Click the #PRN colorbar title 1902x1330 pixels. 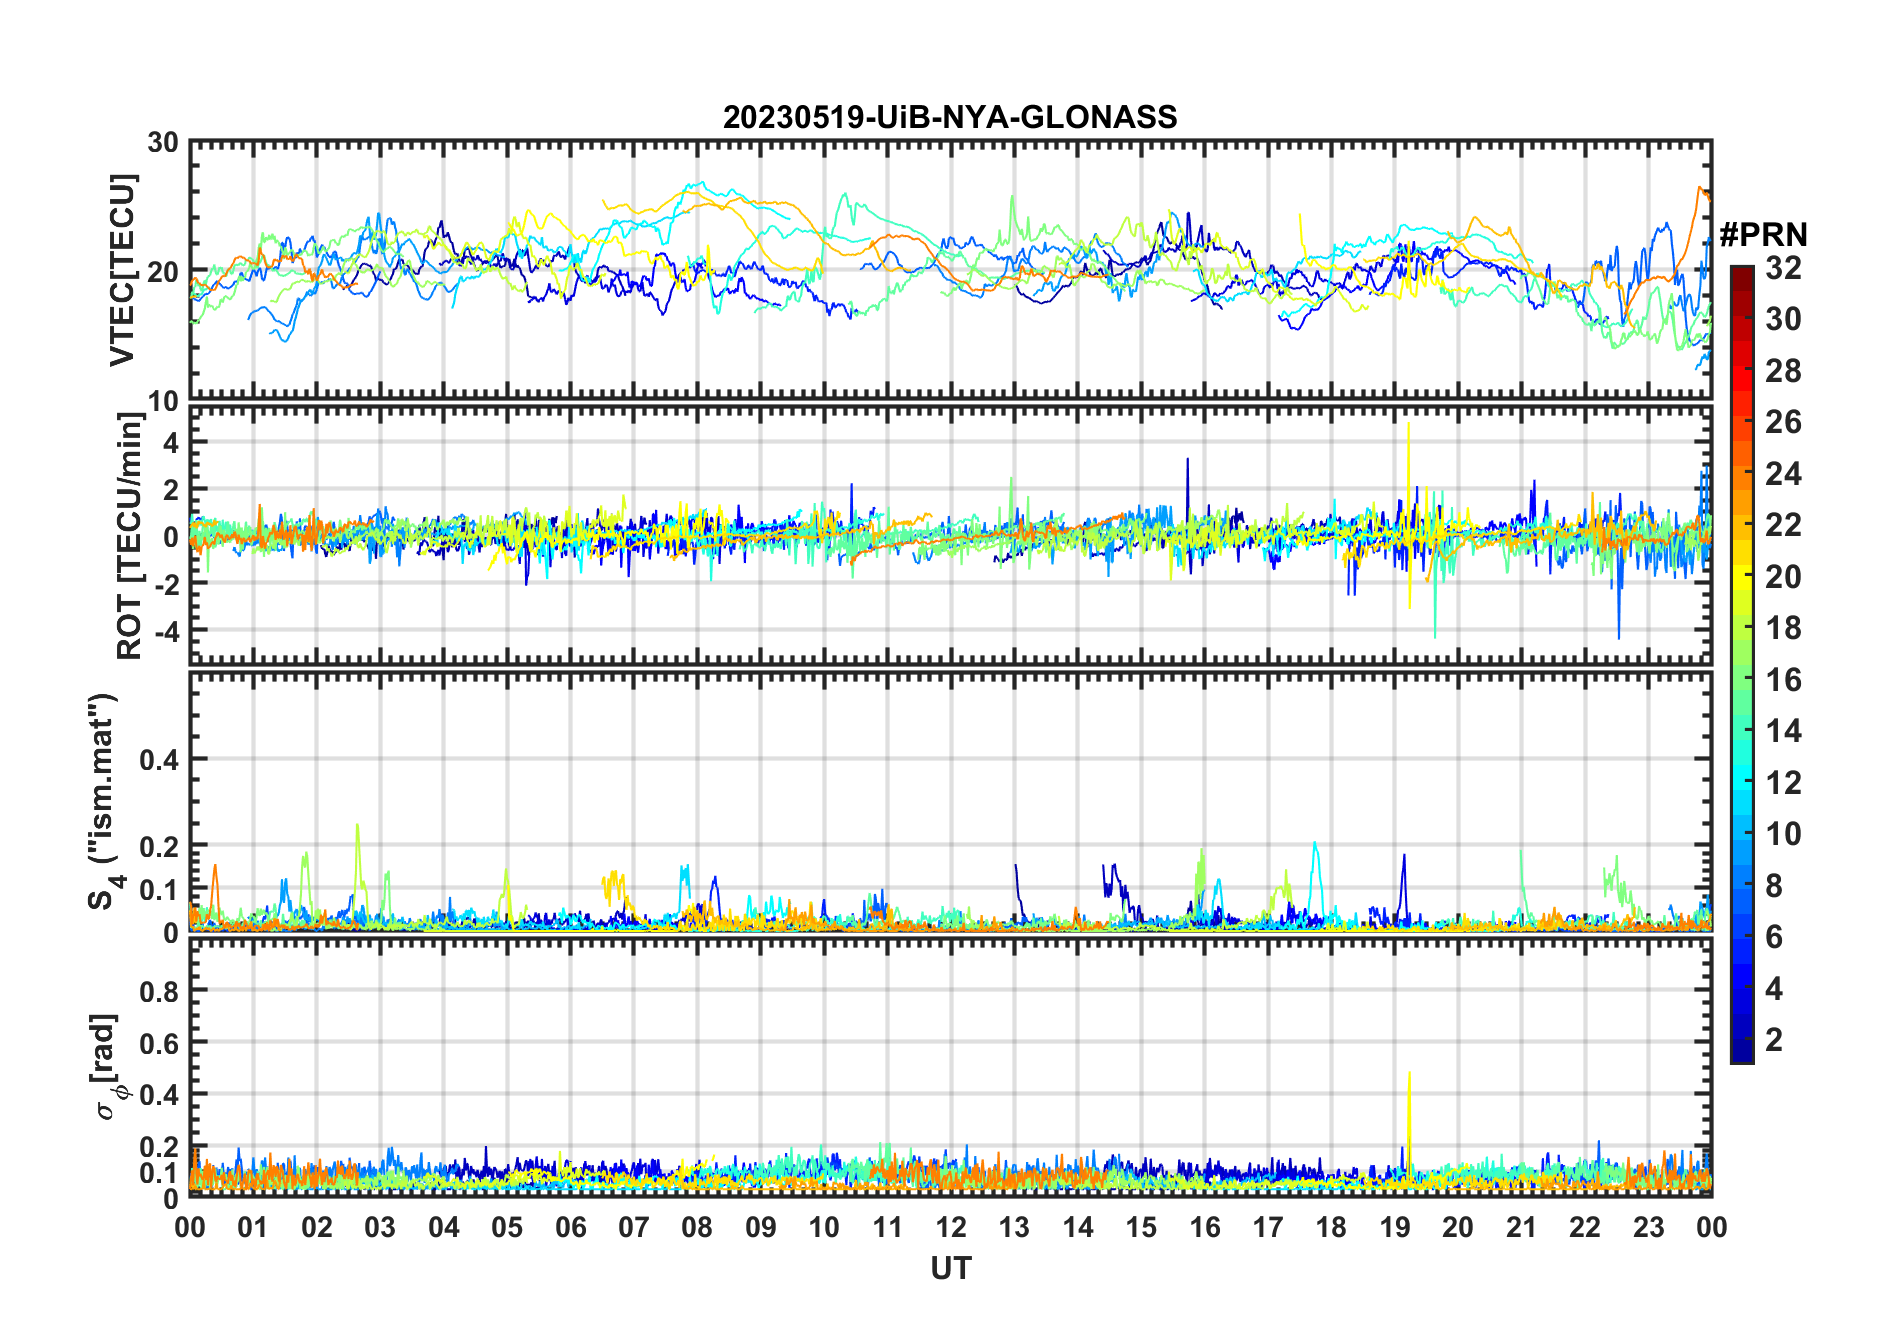1763,235
